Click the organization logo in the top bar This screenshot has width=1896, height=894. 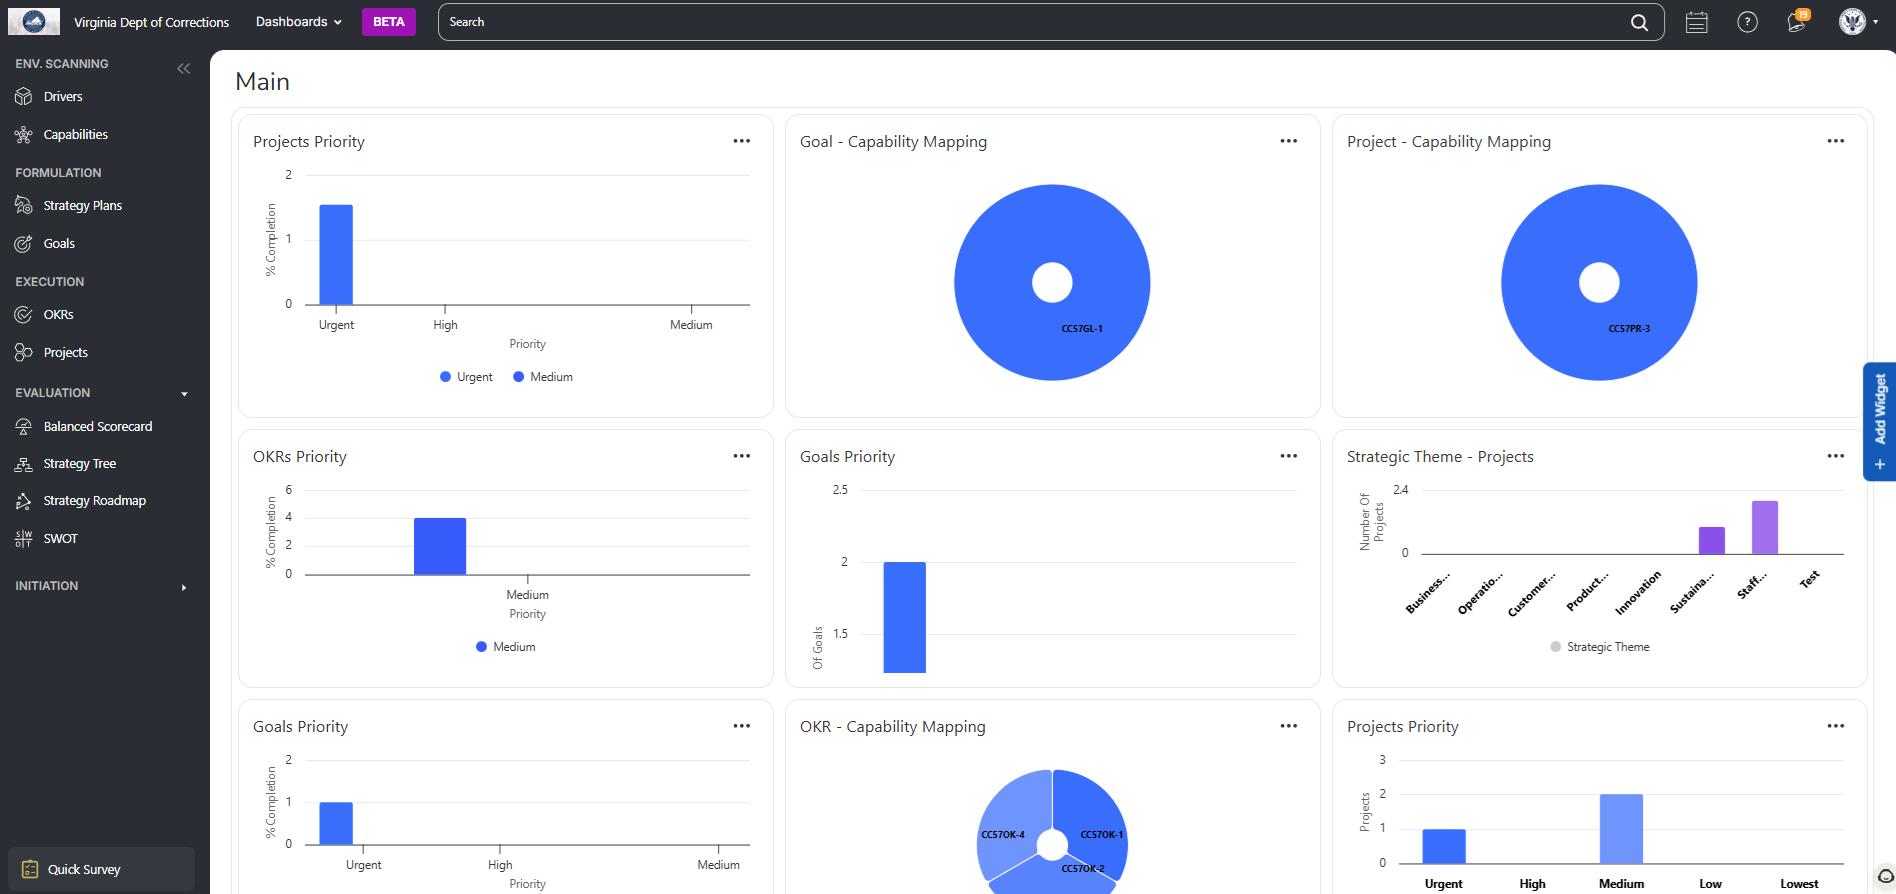(x=34, y=21)
